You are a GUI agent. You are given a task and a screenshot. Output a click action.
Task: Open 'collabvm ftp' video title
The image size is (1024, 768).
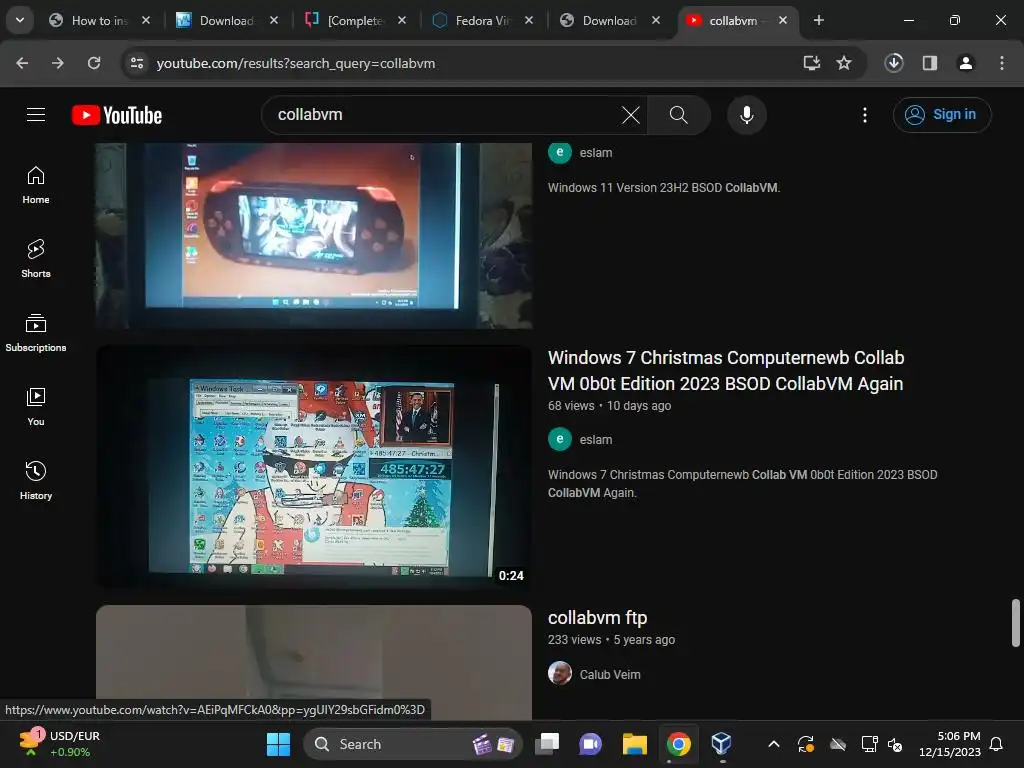point(598,618)
